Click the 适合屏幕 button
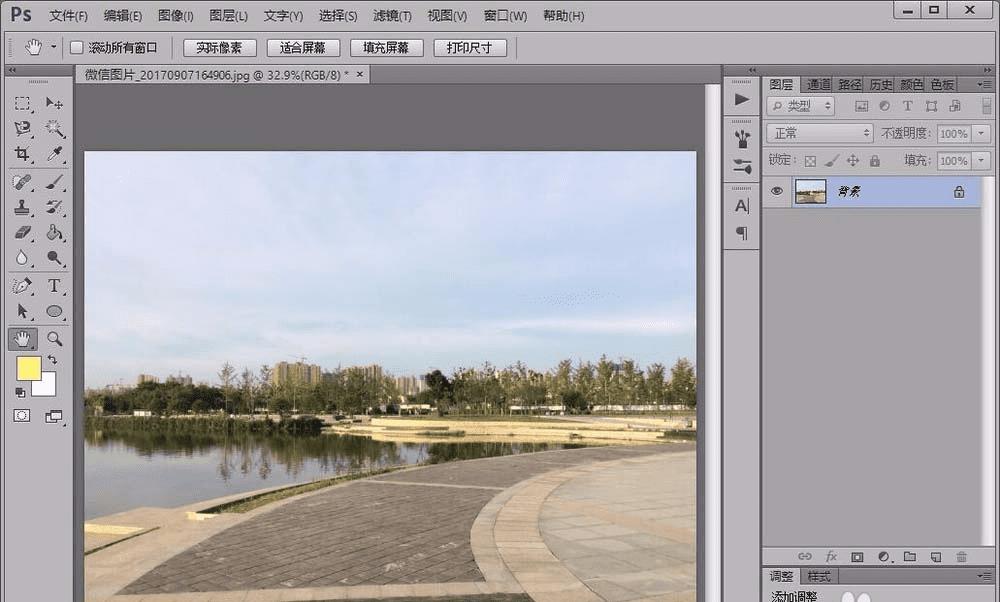 coord(303,48)
